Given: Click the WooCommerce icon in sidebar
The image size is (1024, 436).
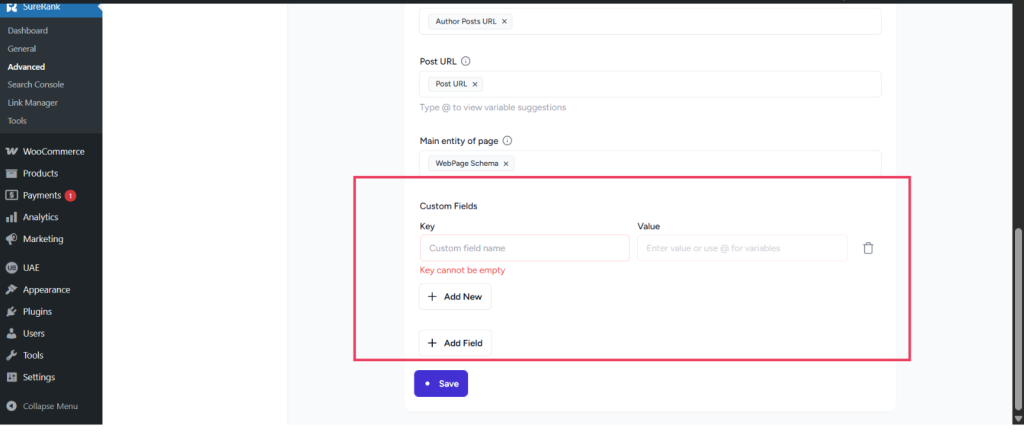Looking at the screenshot, I should (11, 151).
